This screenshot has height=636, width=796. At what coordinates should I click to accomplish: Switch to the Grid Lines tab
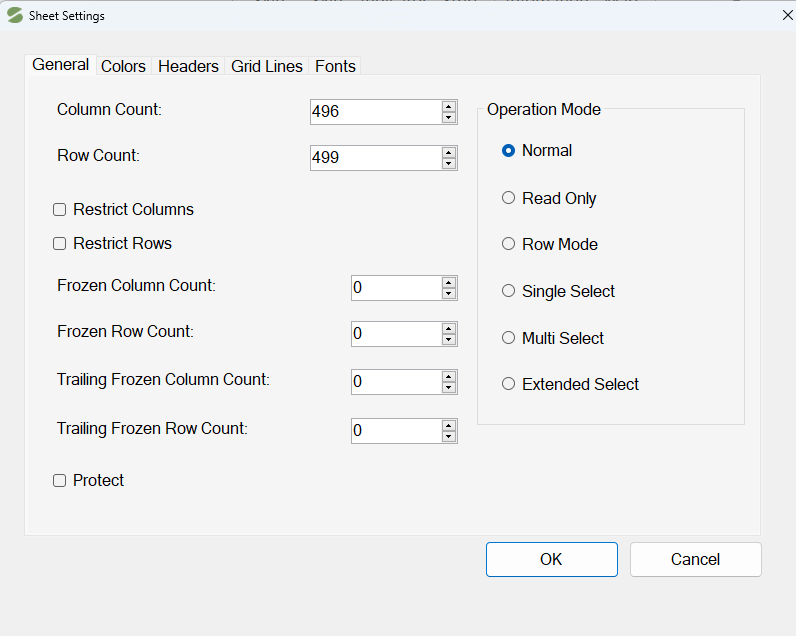pyautogui.click(x=267, y=66)
